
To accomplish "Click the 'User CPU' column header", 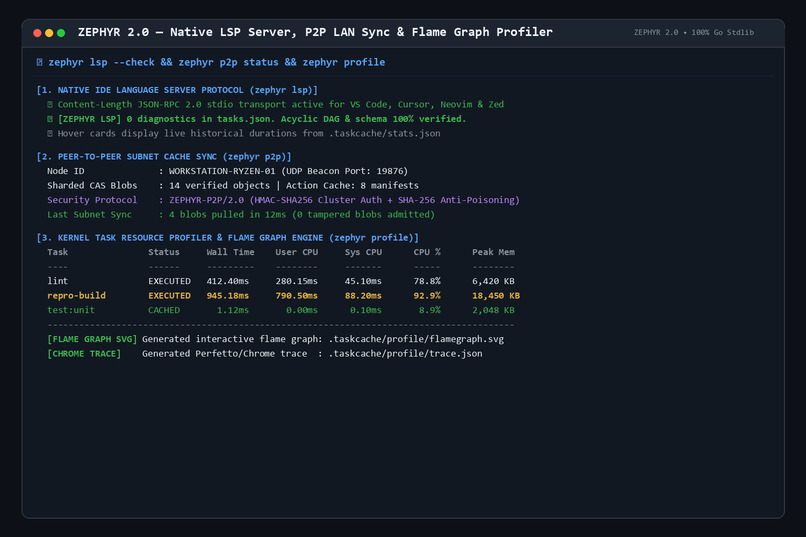I will (x=297, y=252).
